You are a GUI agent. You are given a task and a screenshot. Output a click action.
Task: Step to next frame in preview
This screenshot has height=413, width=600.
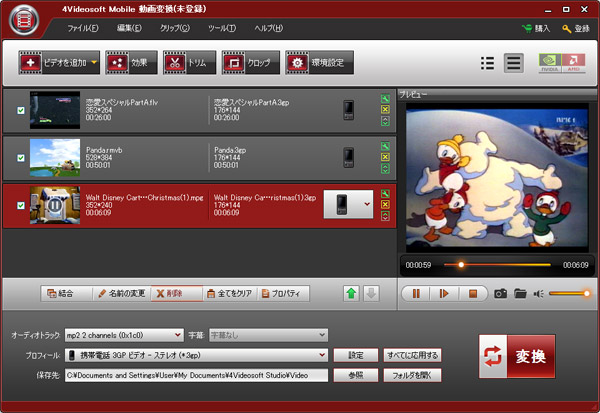(x=444, y=294)
